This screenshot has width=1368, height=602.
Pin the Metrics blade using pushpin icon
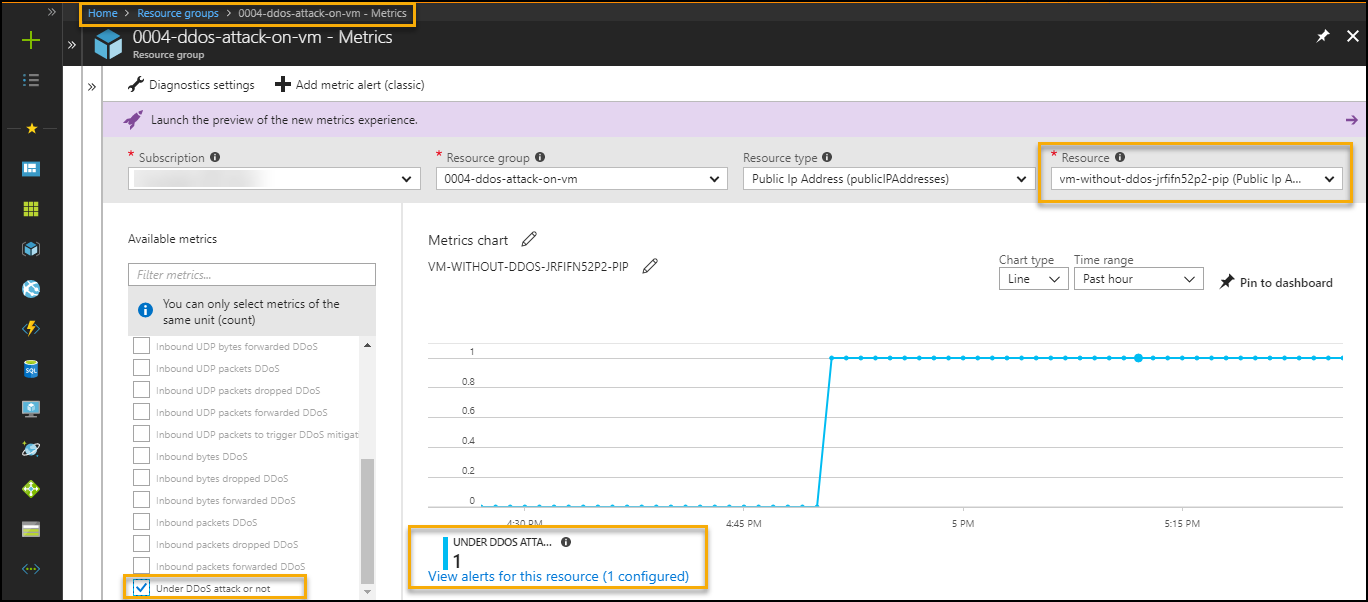tap(1322, 37)
